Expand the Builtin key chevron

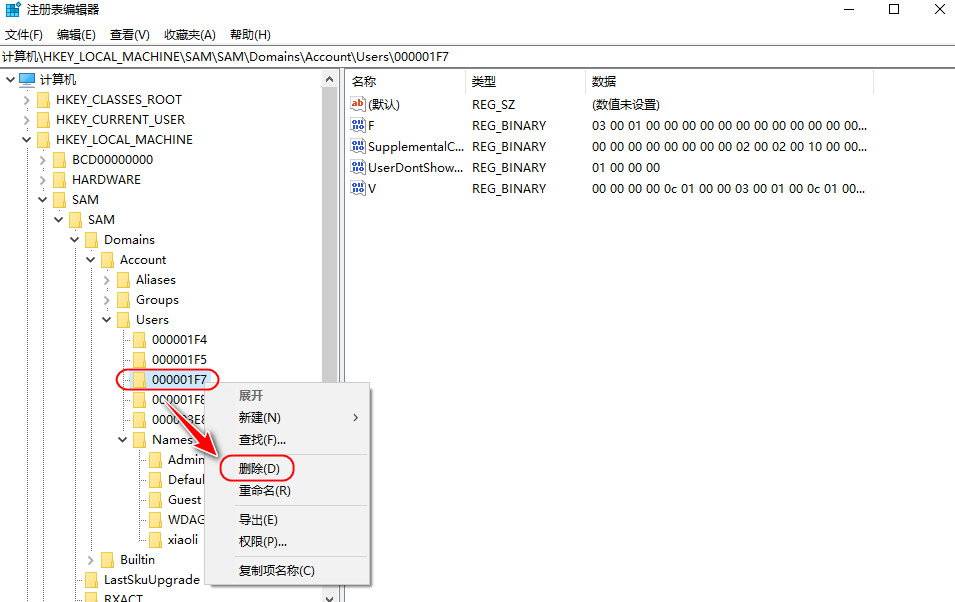pos(90,559)
